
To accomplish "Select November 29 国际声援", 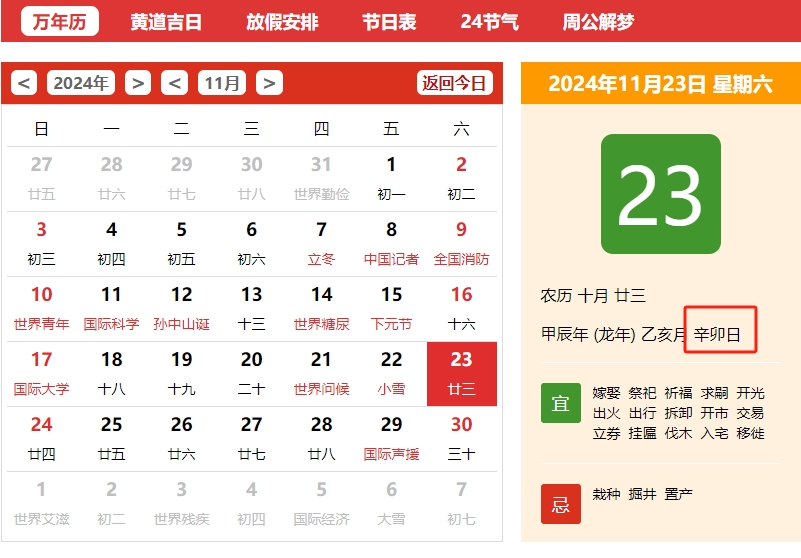I will tap(391, 439).
